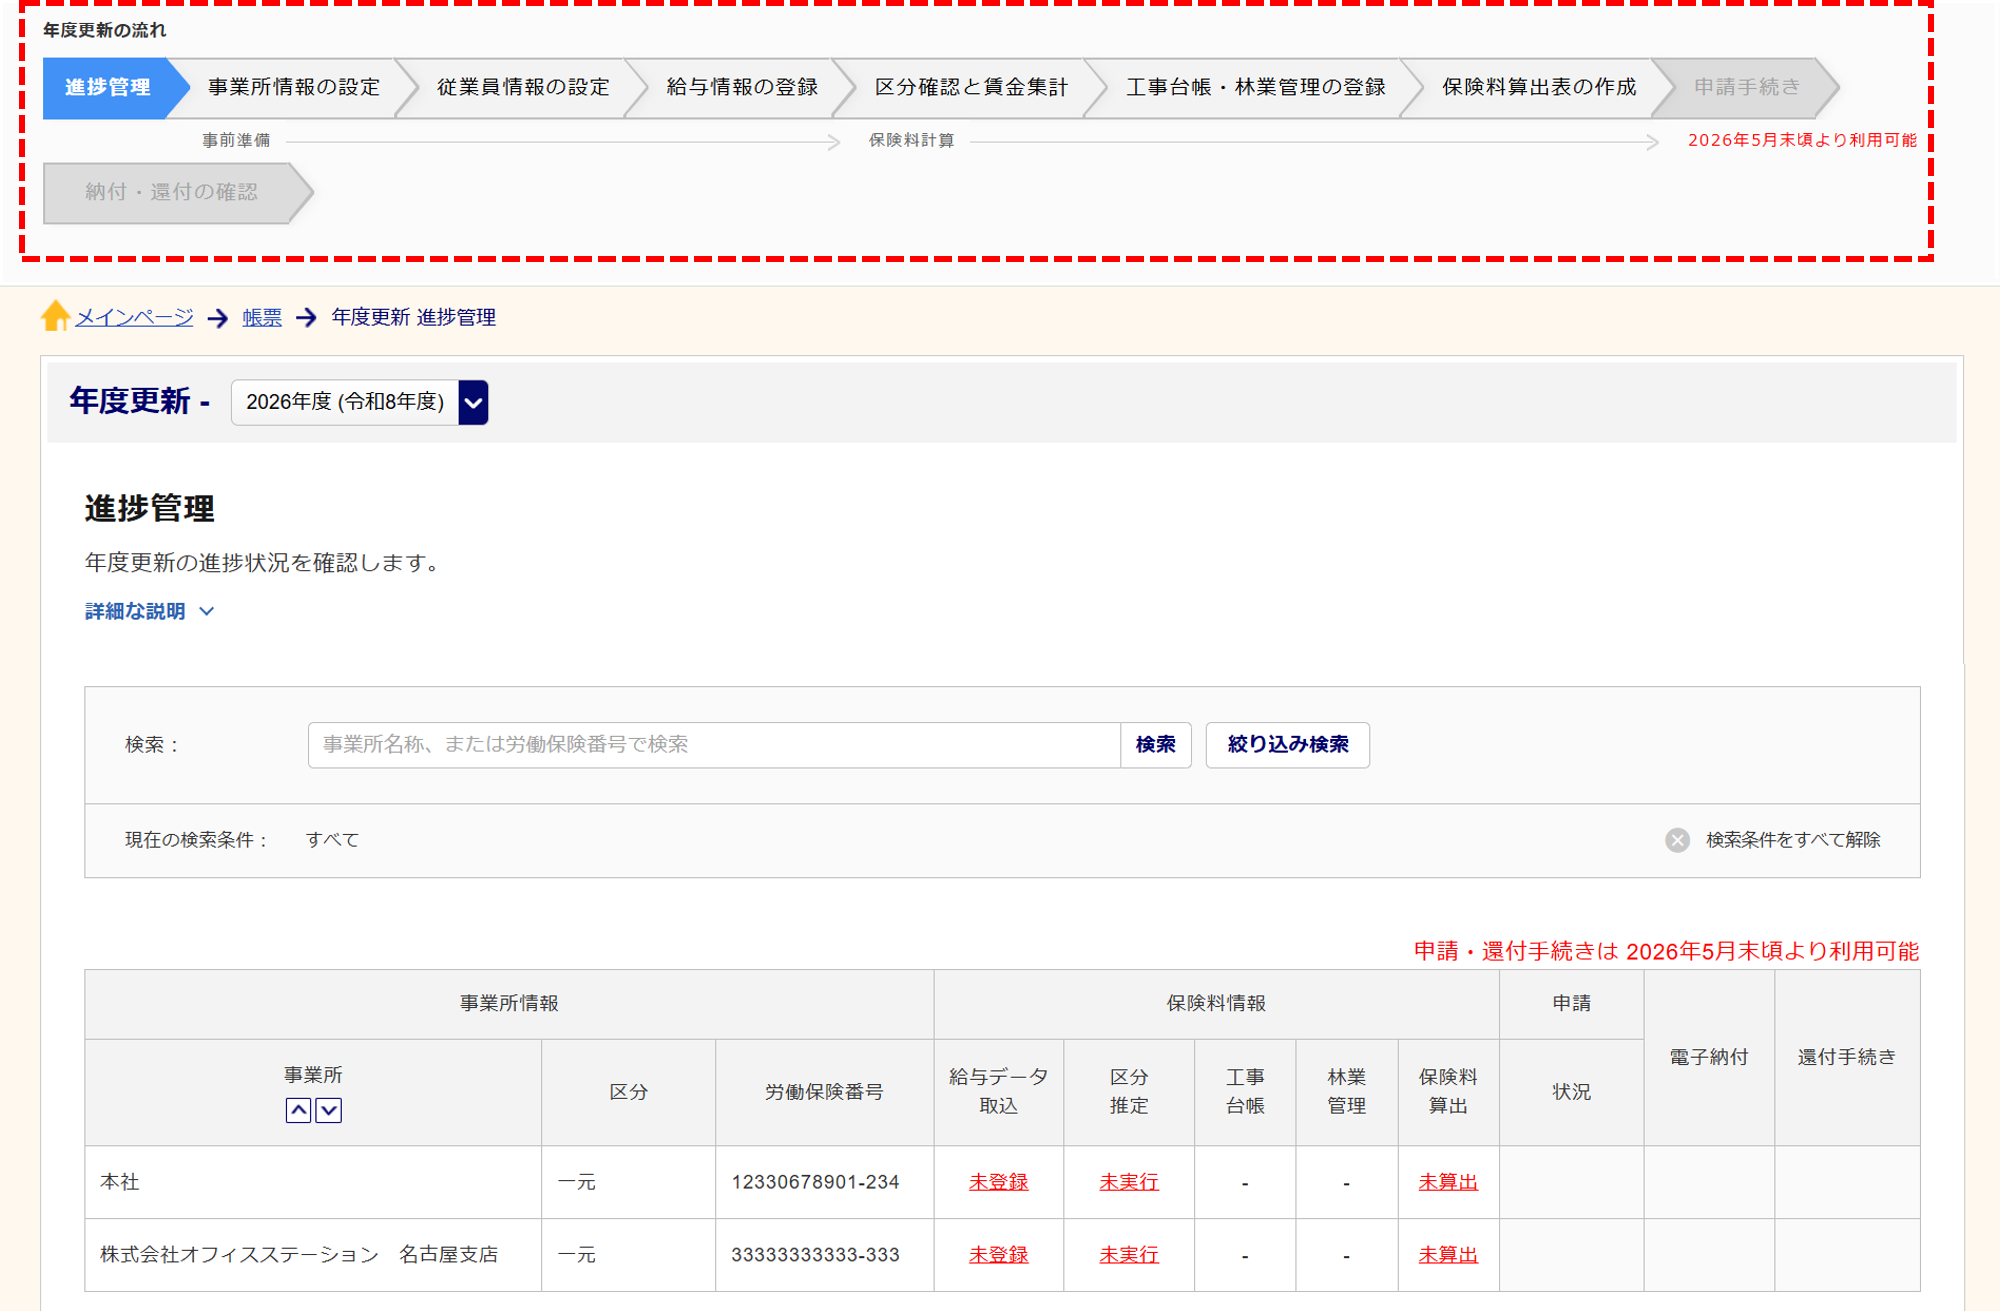Open the fiscal year dropdown arrow
The image size is (2000, 1311).
(473, 402)
